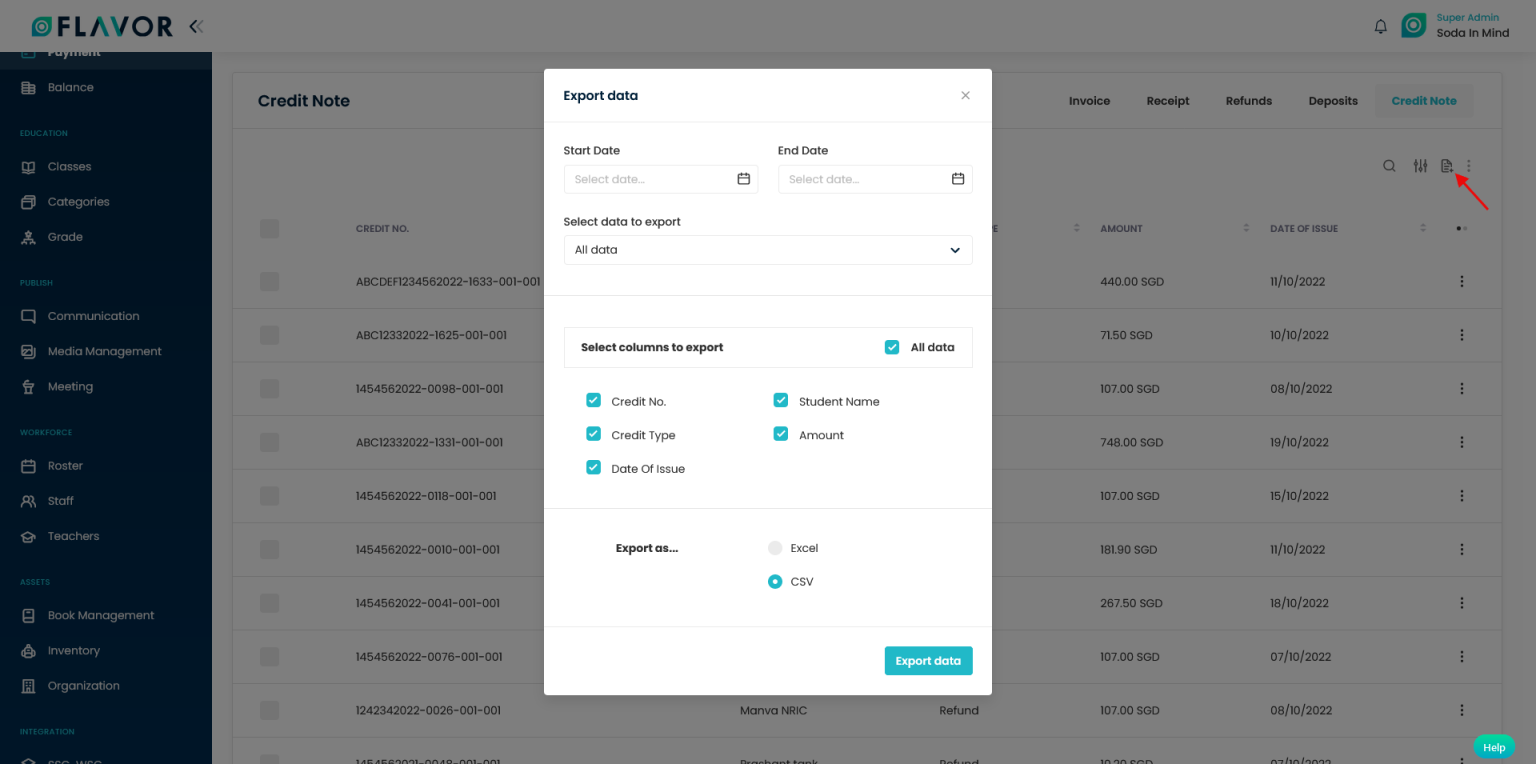The image size is (1536, 764).
Task: Click the export document icon
Action: click(x=1446, y=166)
